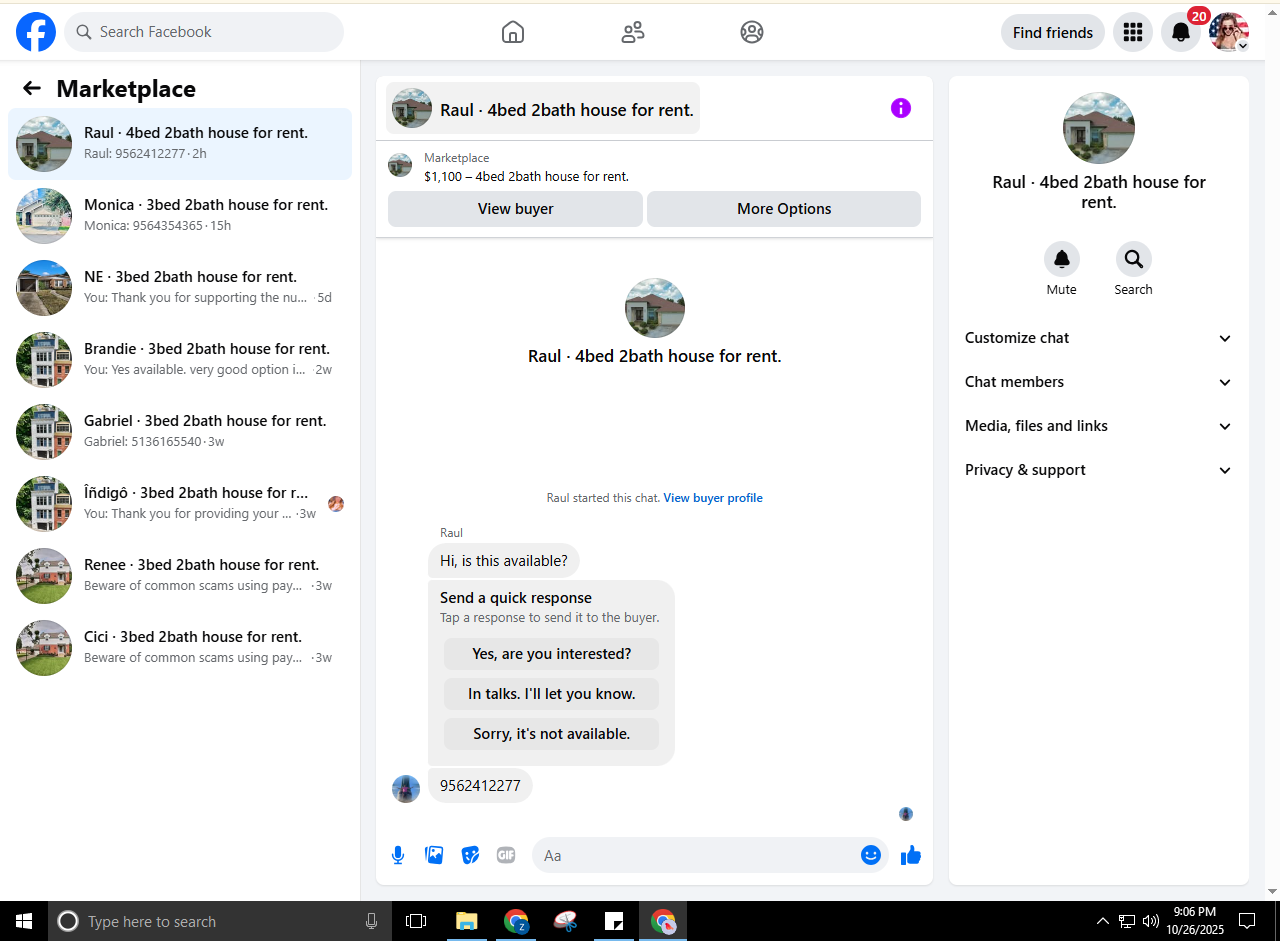Viewport: 1280px width, 941px height.
Task: Click the chat header Raul listing title
Action: (543, 108)
